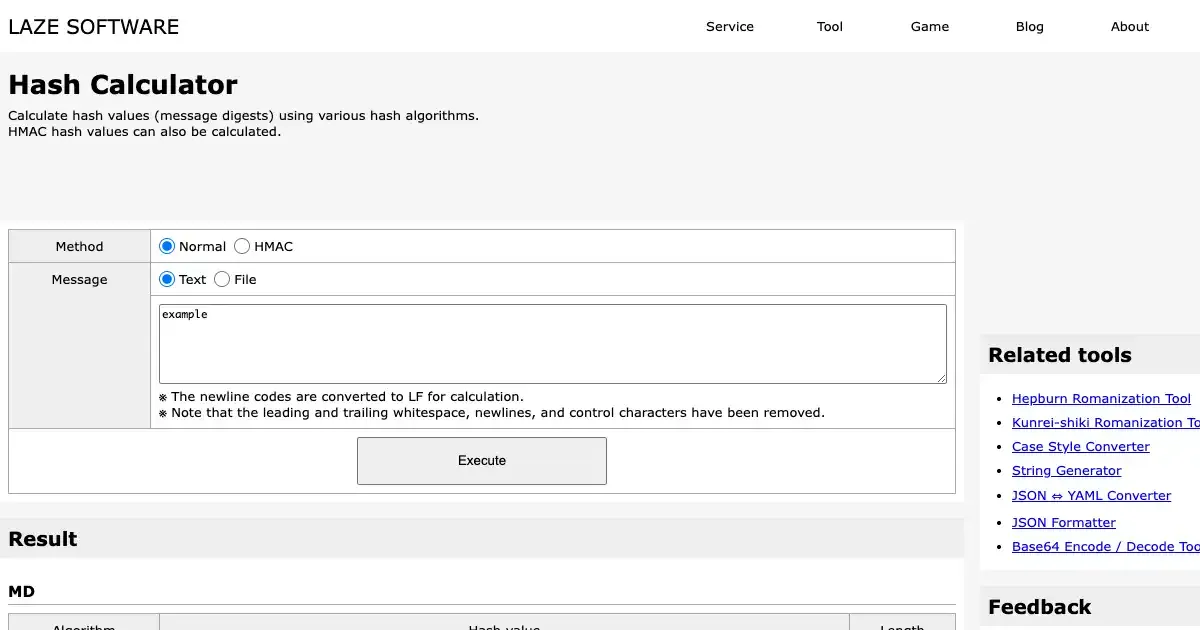Screen dimensions: 1200x630
Task: Navigate to the About page
Action: (x=1130, y=27)
